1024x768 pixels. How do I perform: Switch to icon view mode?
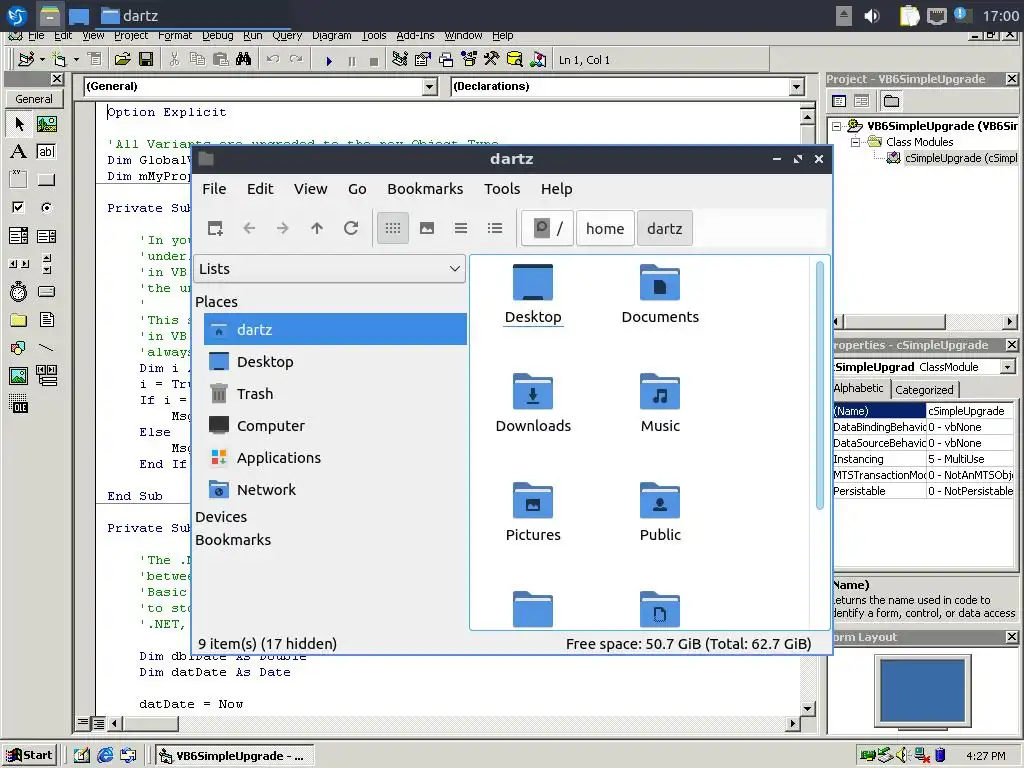[393, 228]
